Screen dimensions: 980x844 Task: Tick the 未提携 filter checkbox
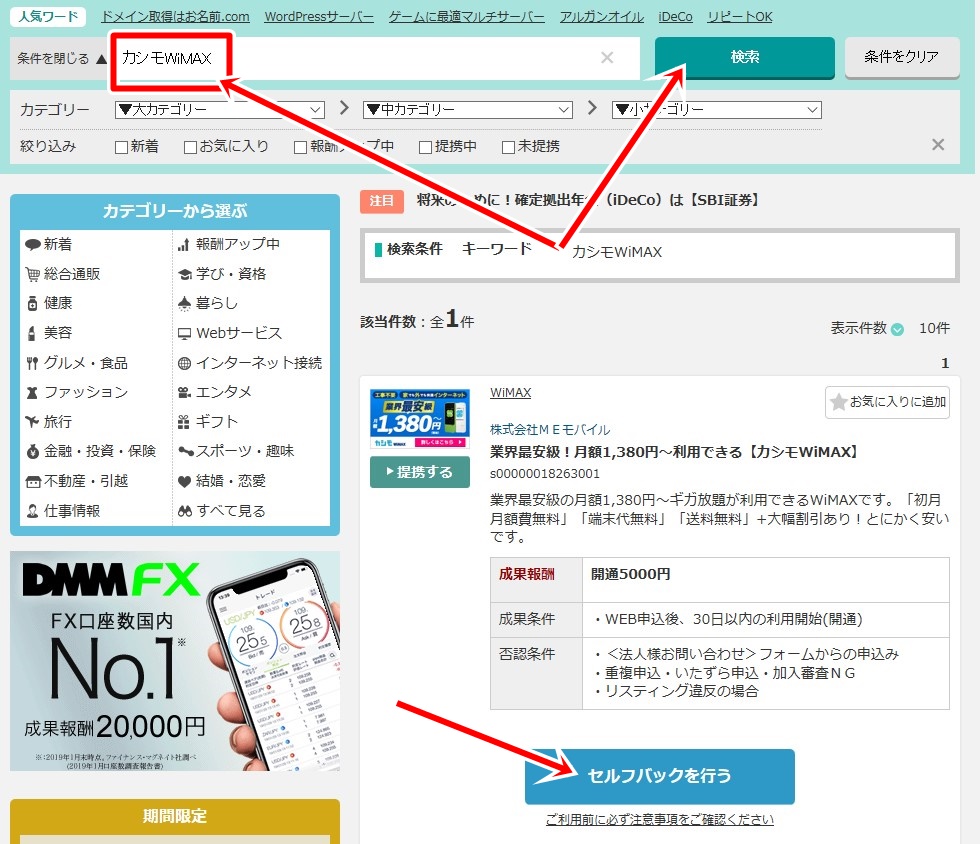point(508,147)
